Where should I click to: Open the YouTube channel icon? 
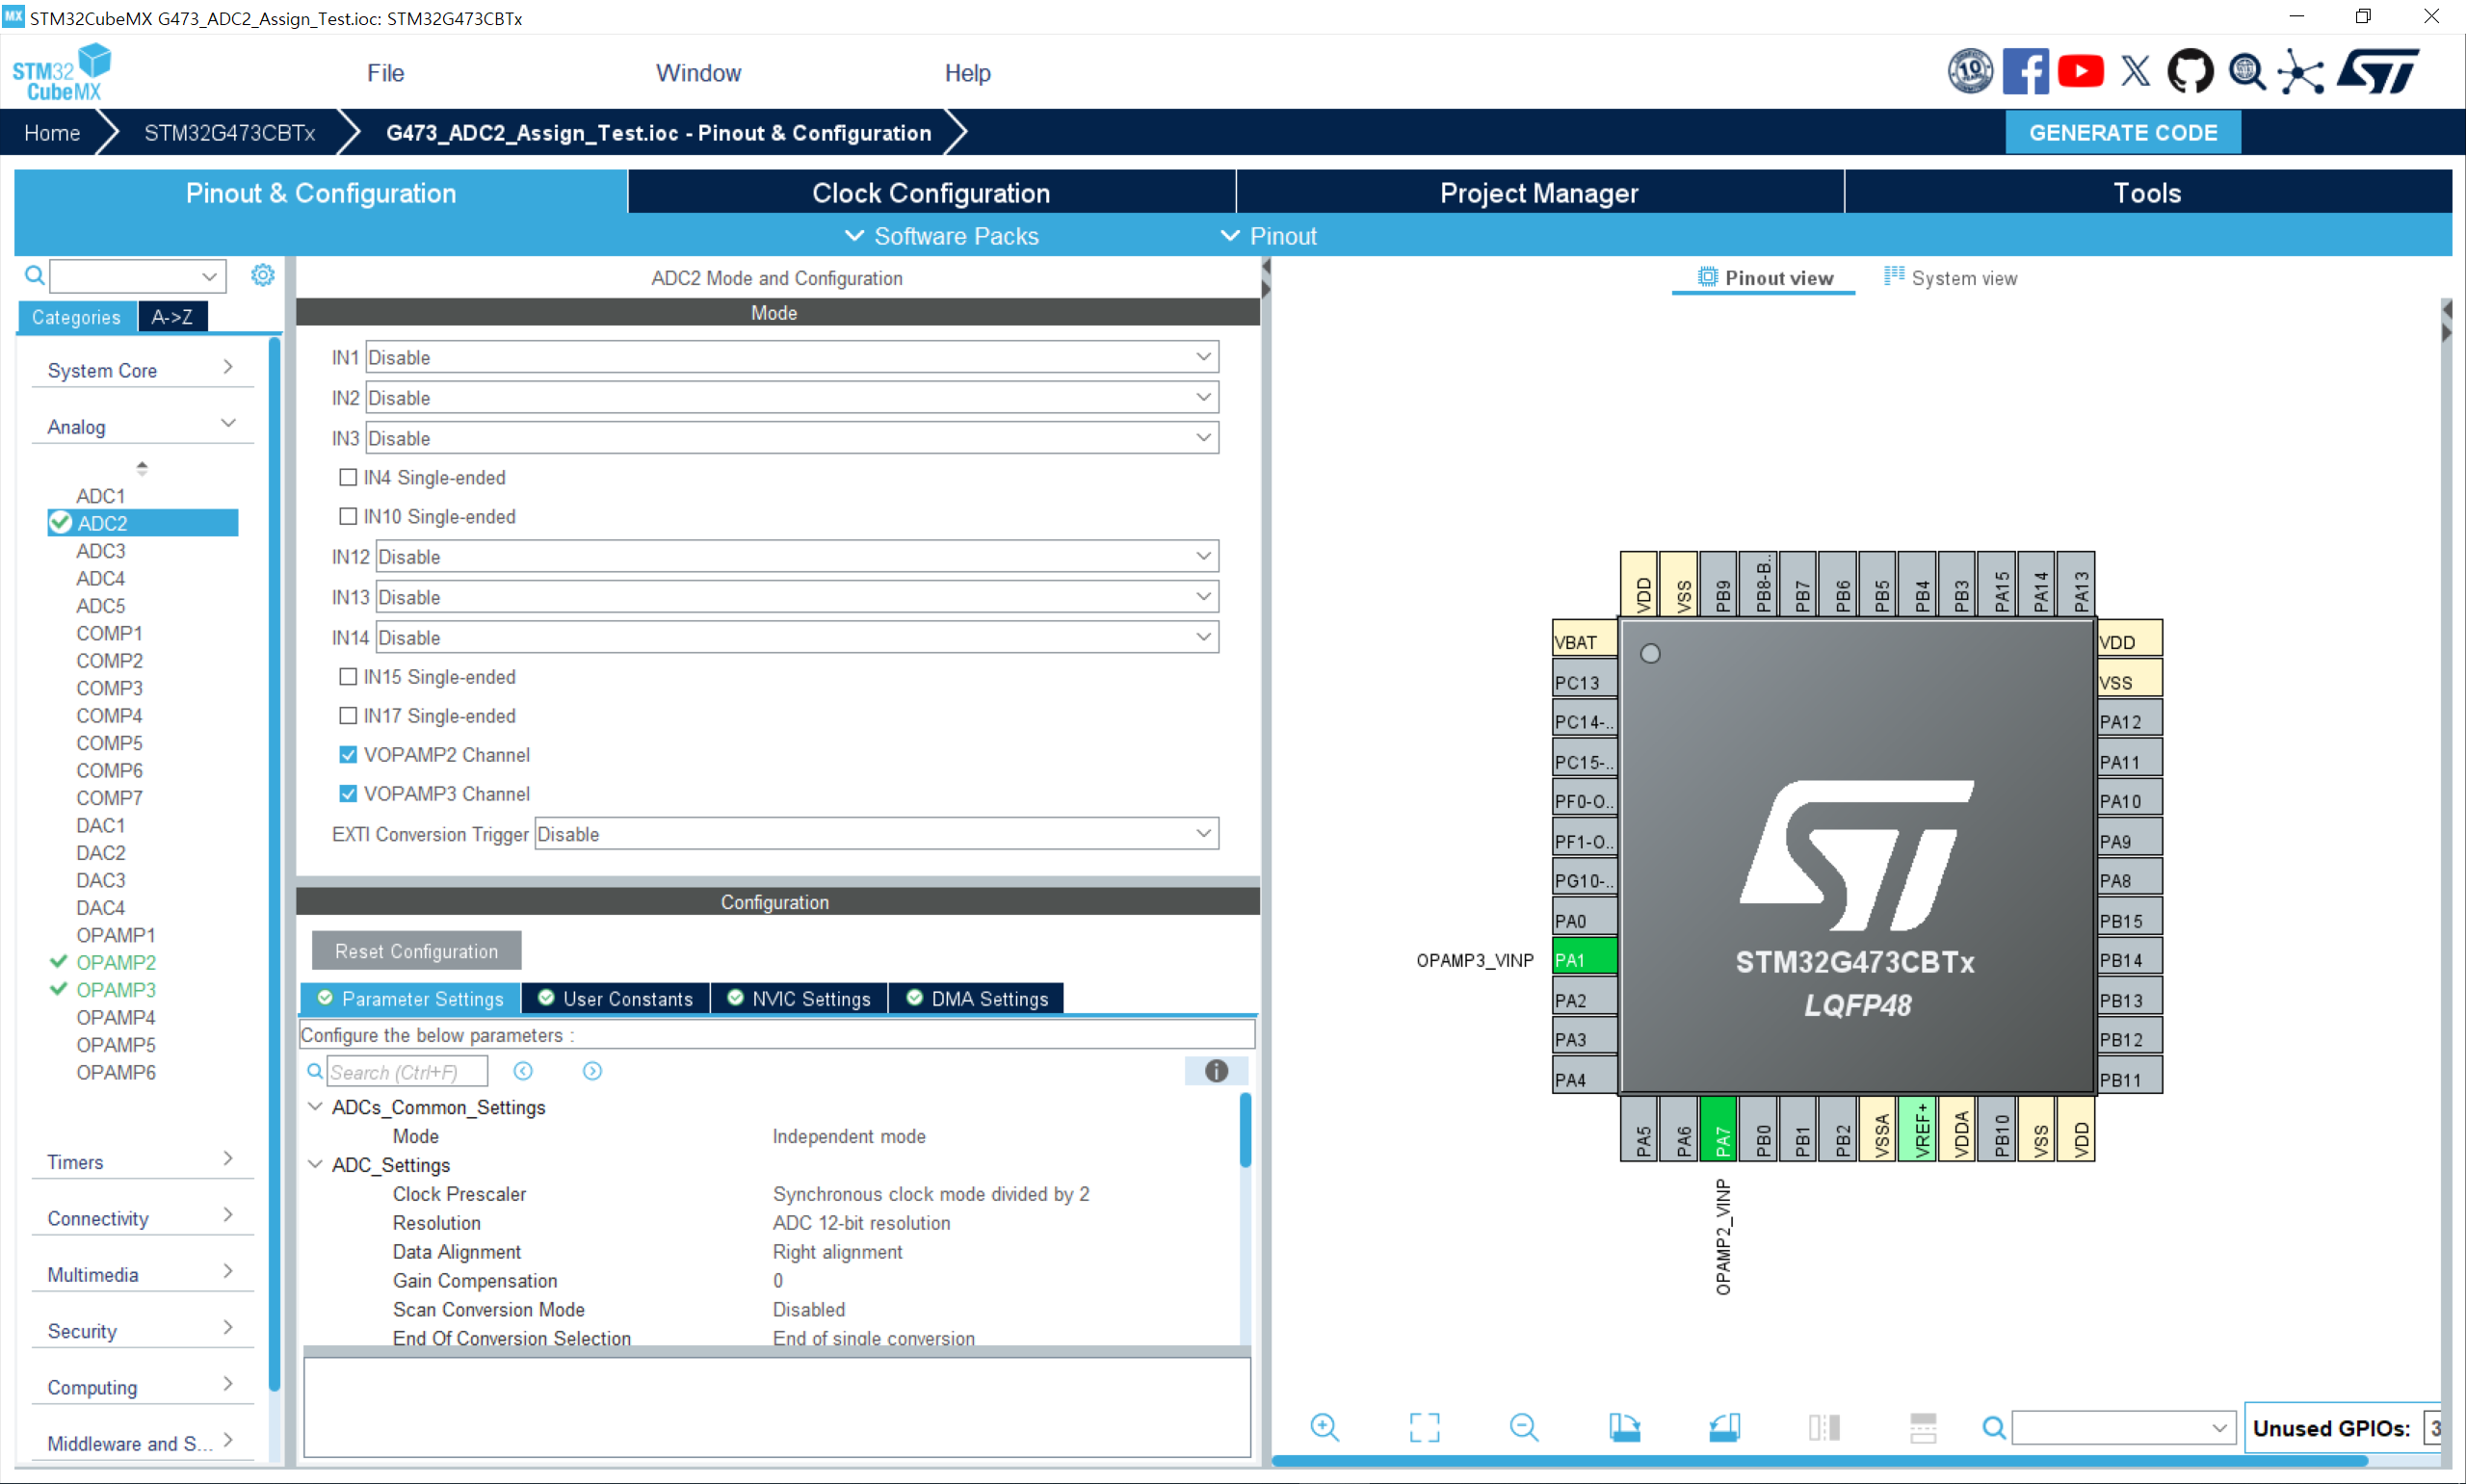tap(2081, 71)
